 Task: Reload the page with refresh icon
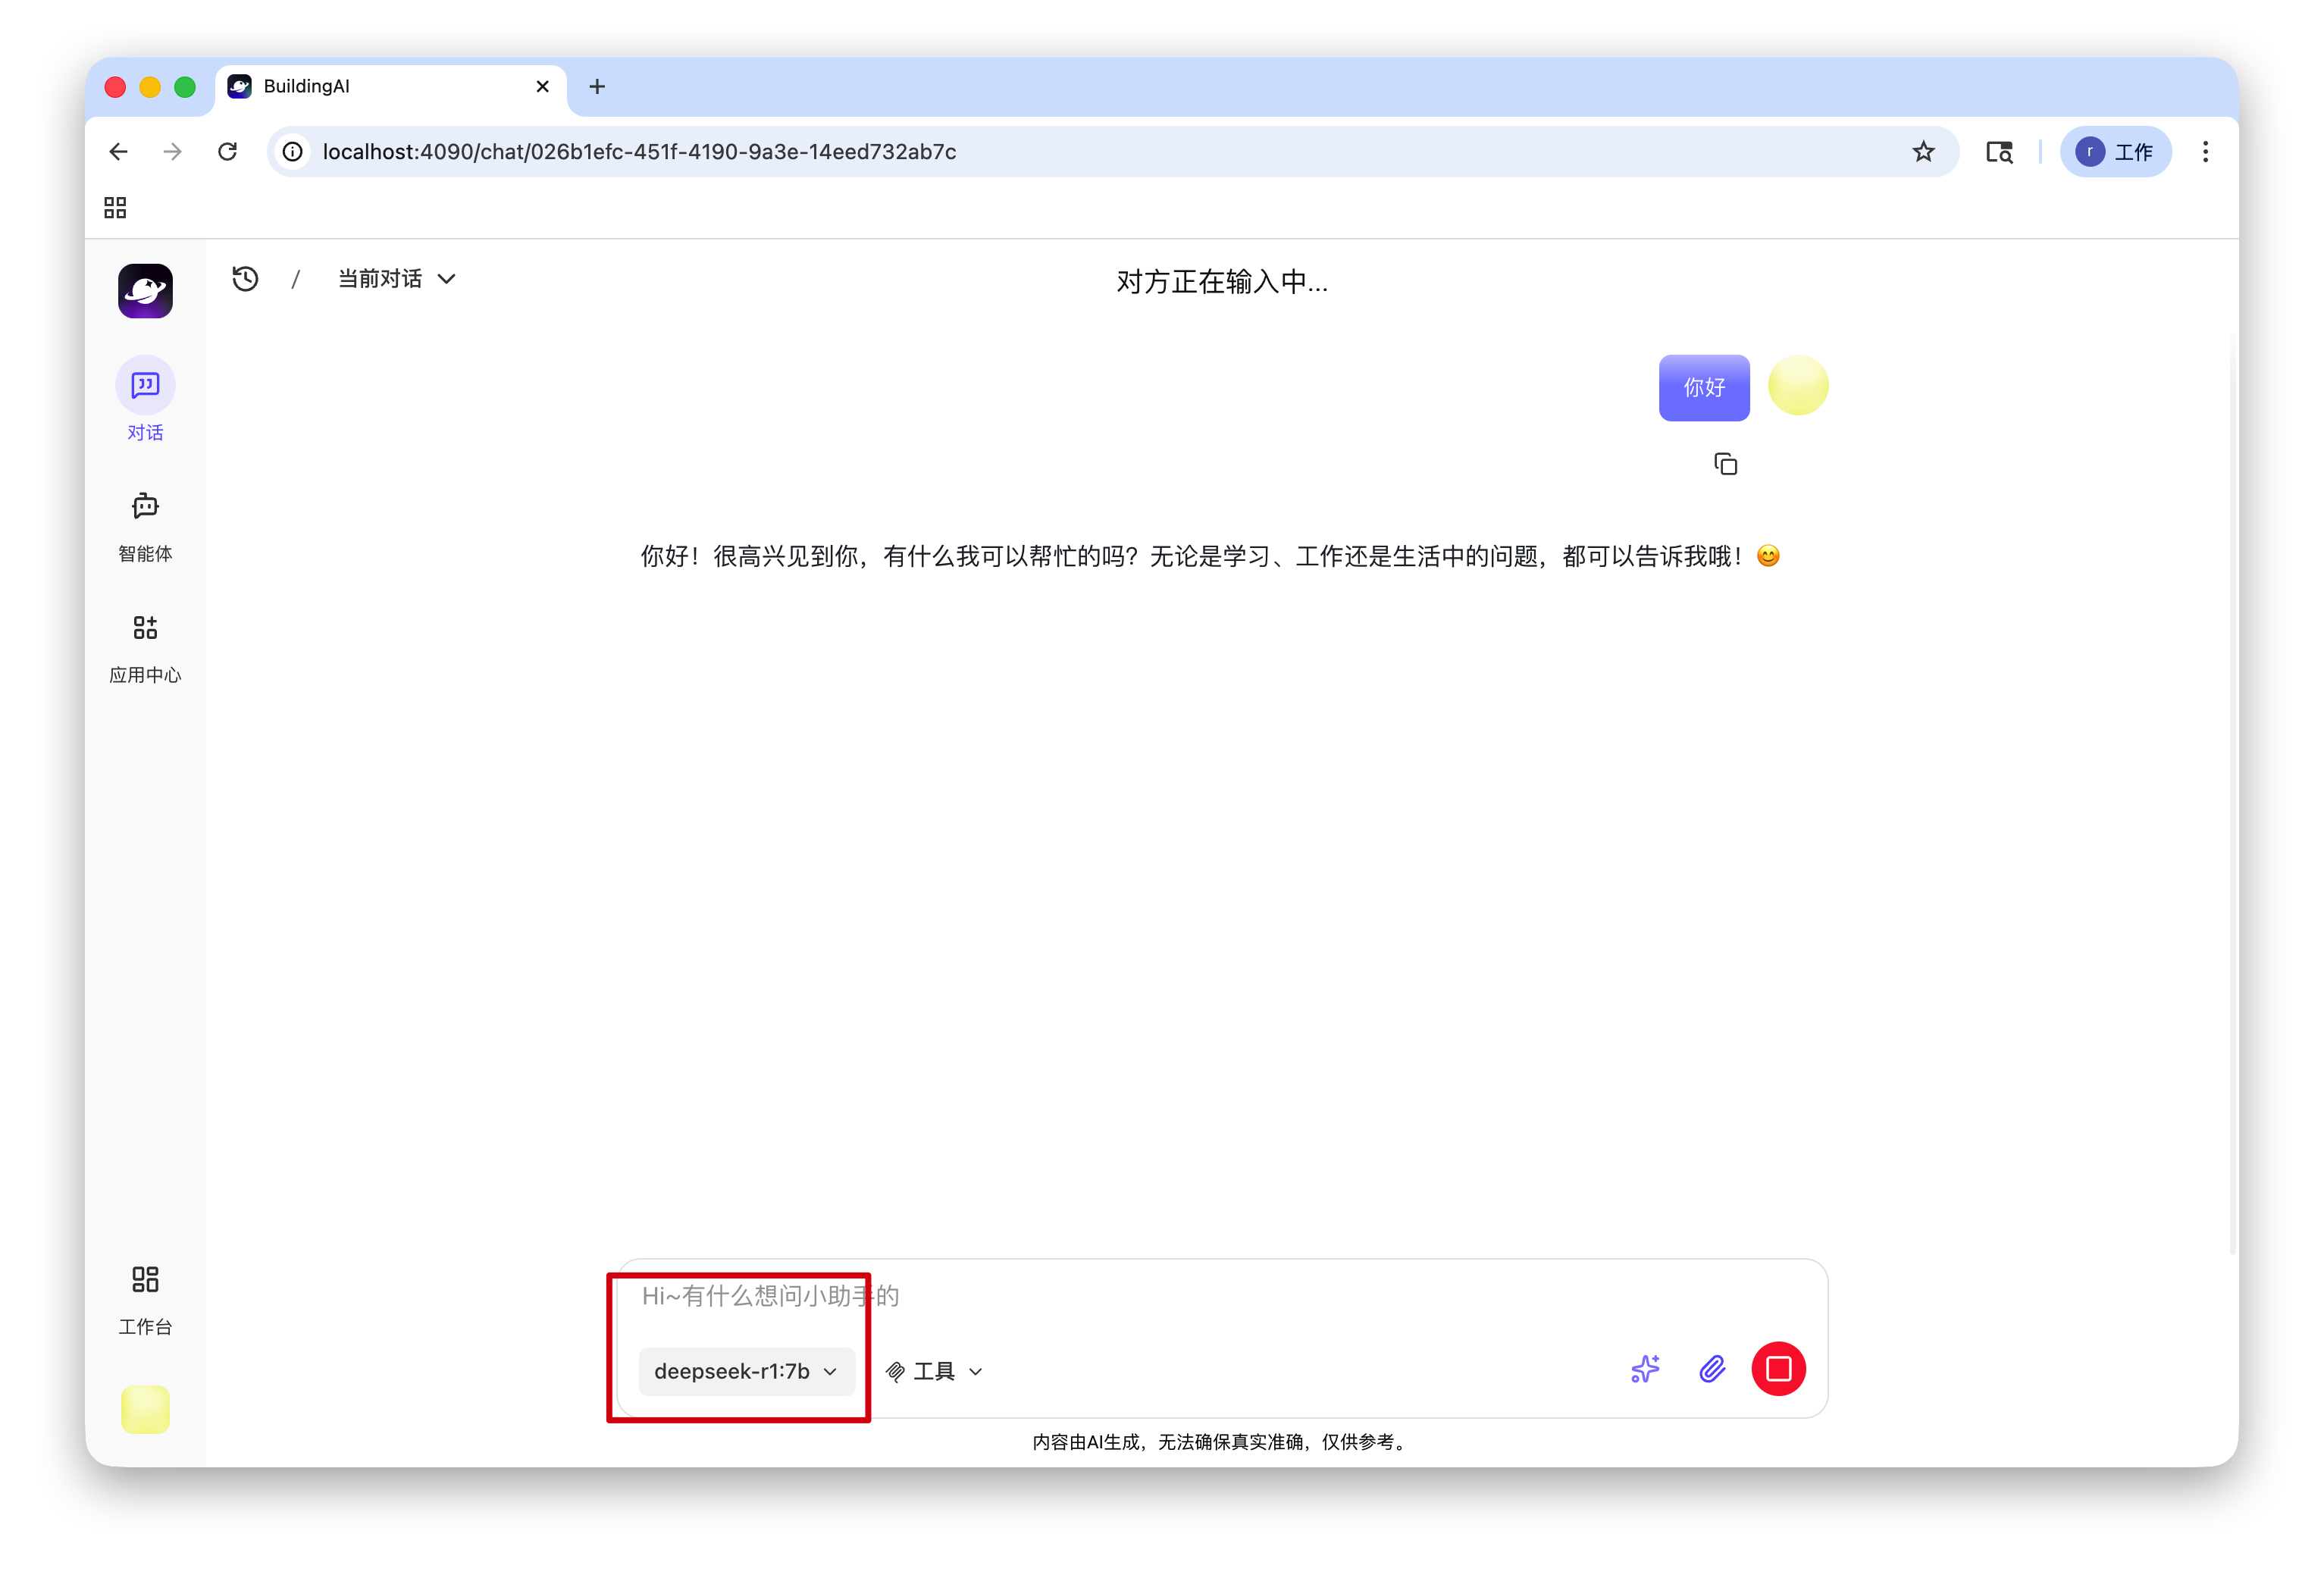[x=228, y=152]
